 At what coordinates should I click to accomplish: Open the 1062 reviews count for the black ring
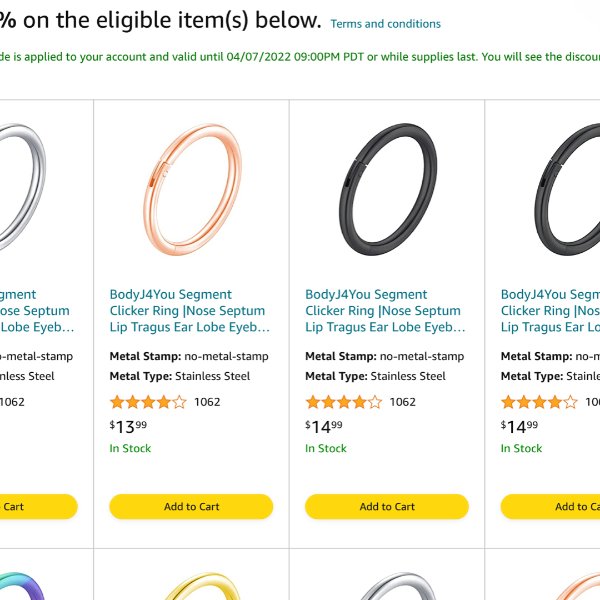[403, 402]
